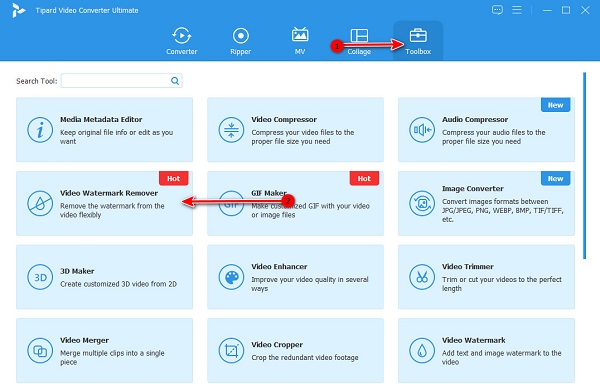The height and width of the screenshot is (389, 600).
Task: Click the search magnifier icon
Action: point(175,81)
